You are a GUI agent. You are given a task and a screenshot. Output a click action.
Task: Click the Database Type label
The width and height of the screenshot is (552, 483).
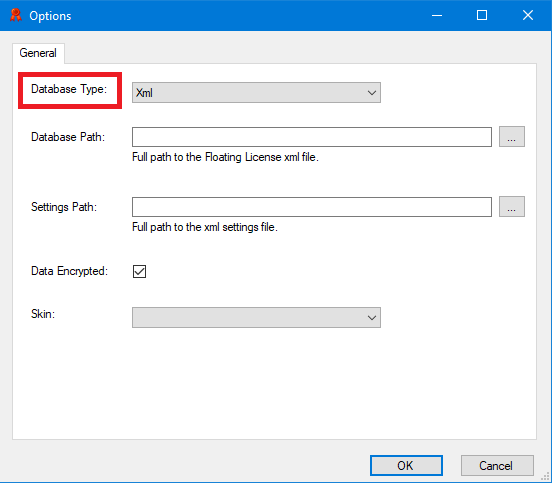(69, 89)
